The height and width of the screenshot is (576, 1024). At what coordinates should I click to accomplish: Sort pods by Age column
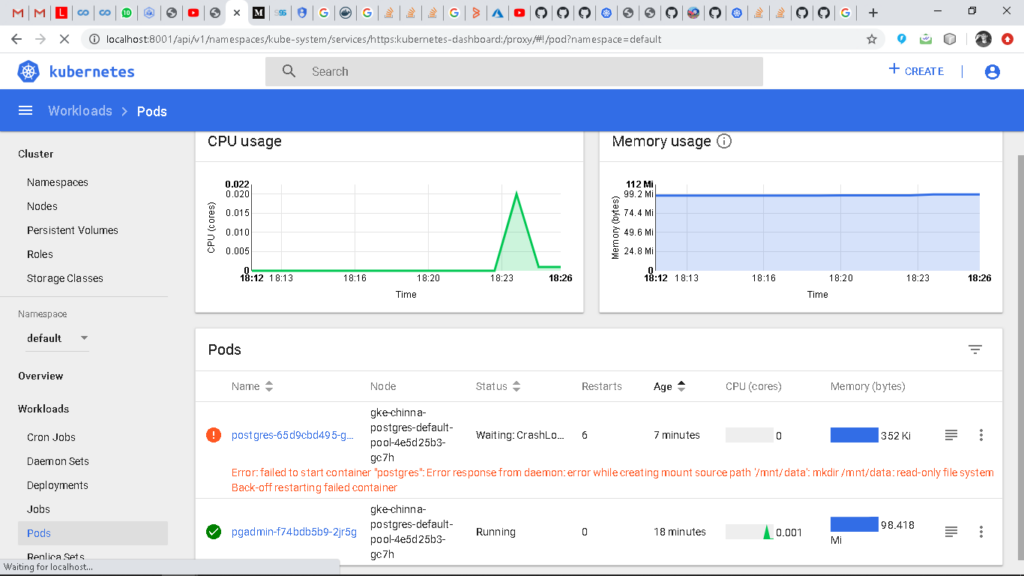669,386
